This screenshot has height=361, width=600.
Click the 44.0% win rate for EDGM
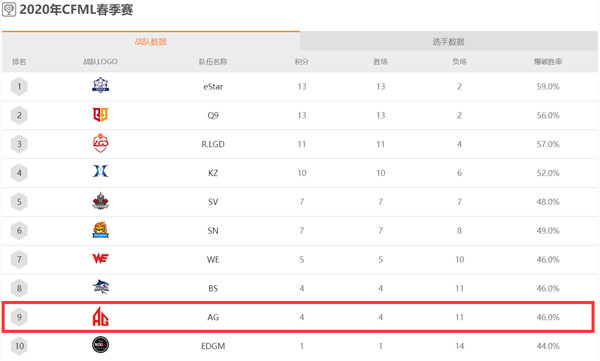(548, 346)
